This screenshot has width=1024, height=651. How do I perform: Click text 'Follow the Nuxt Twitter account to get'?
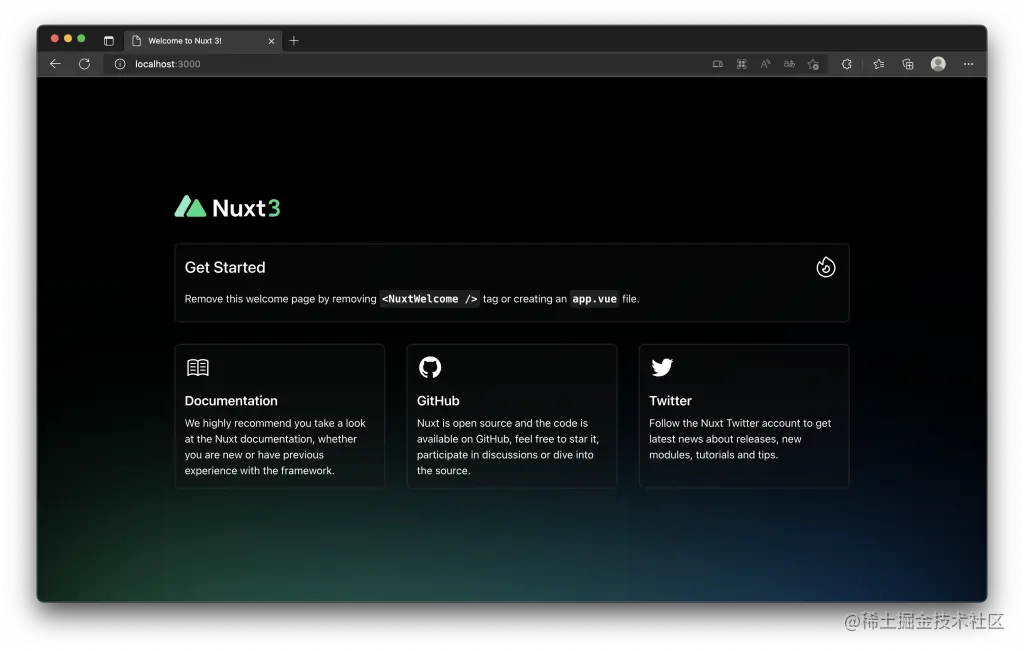(740, 423)
